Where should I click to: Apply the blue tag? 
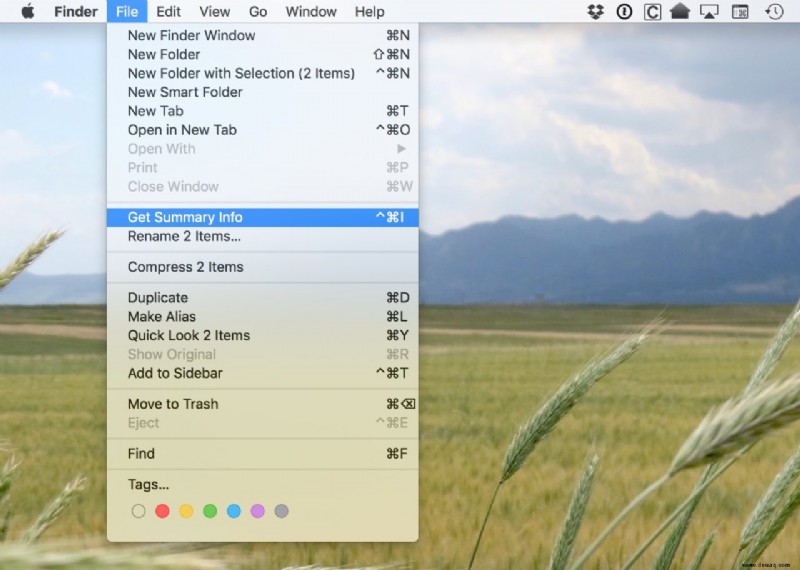(x=234, y=511)
